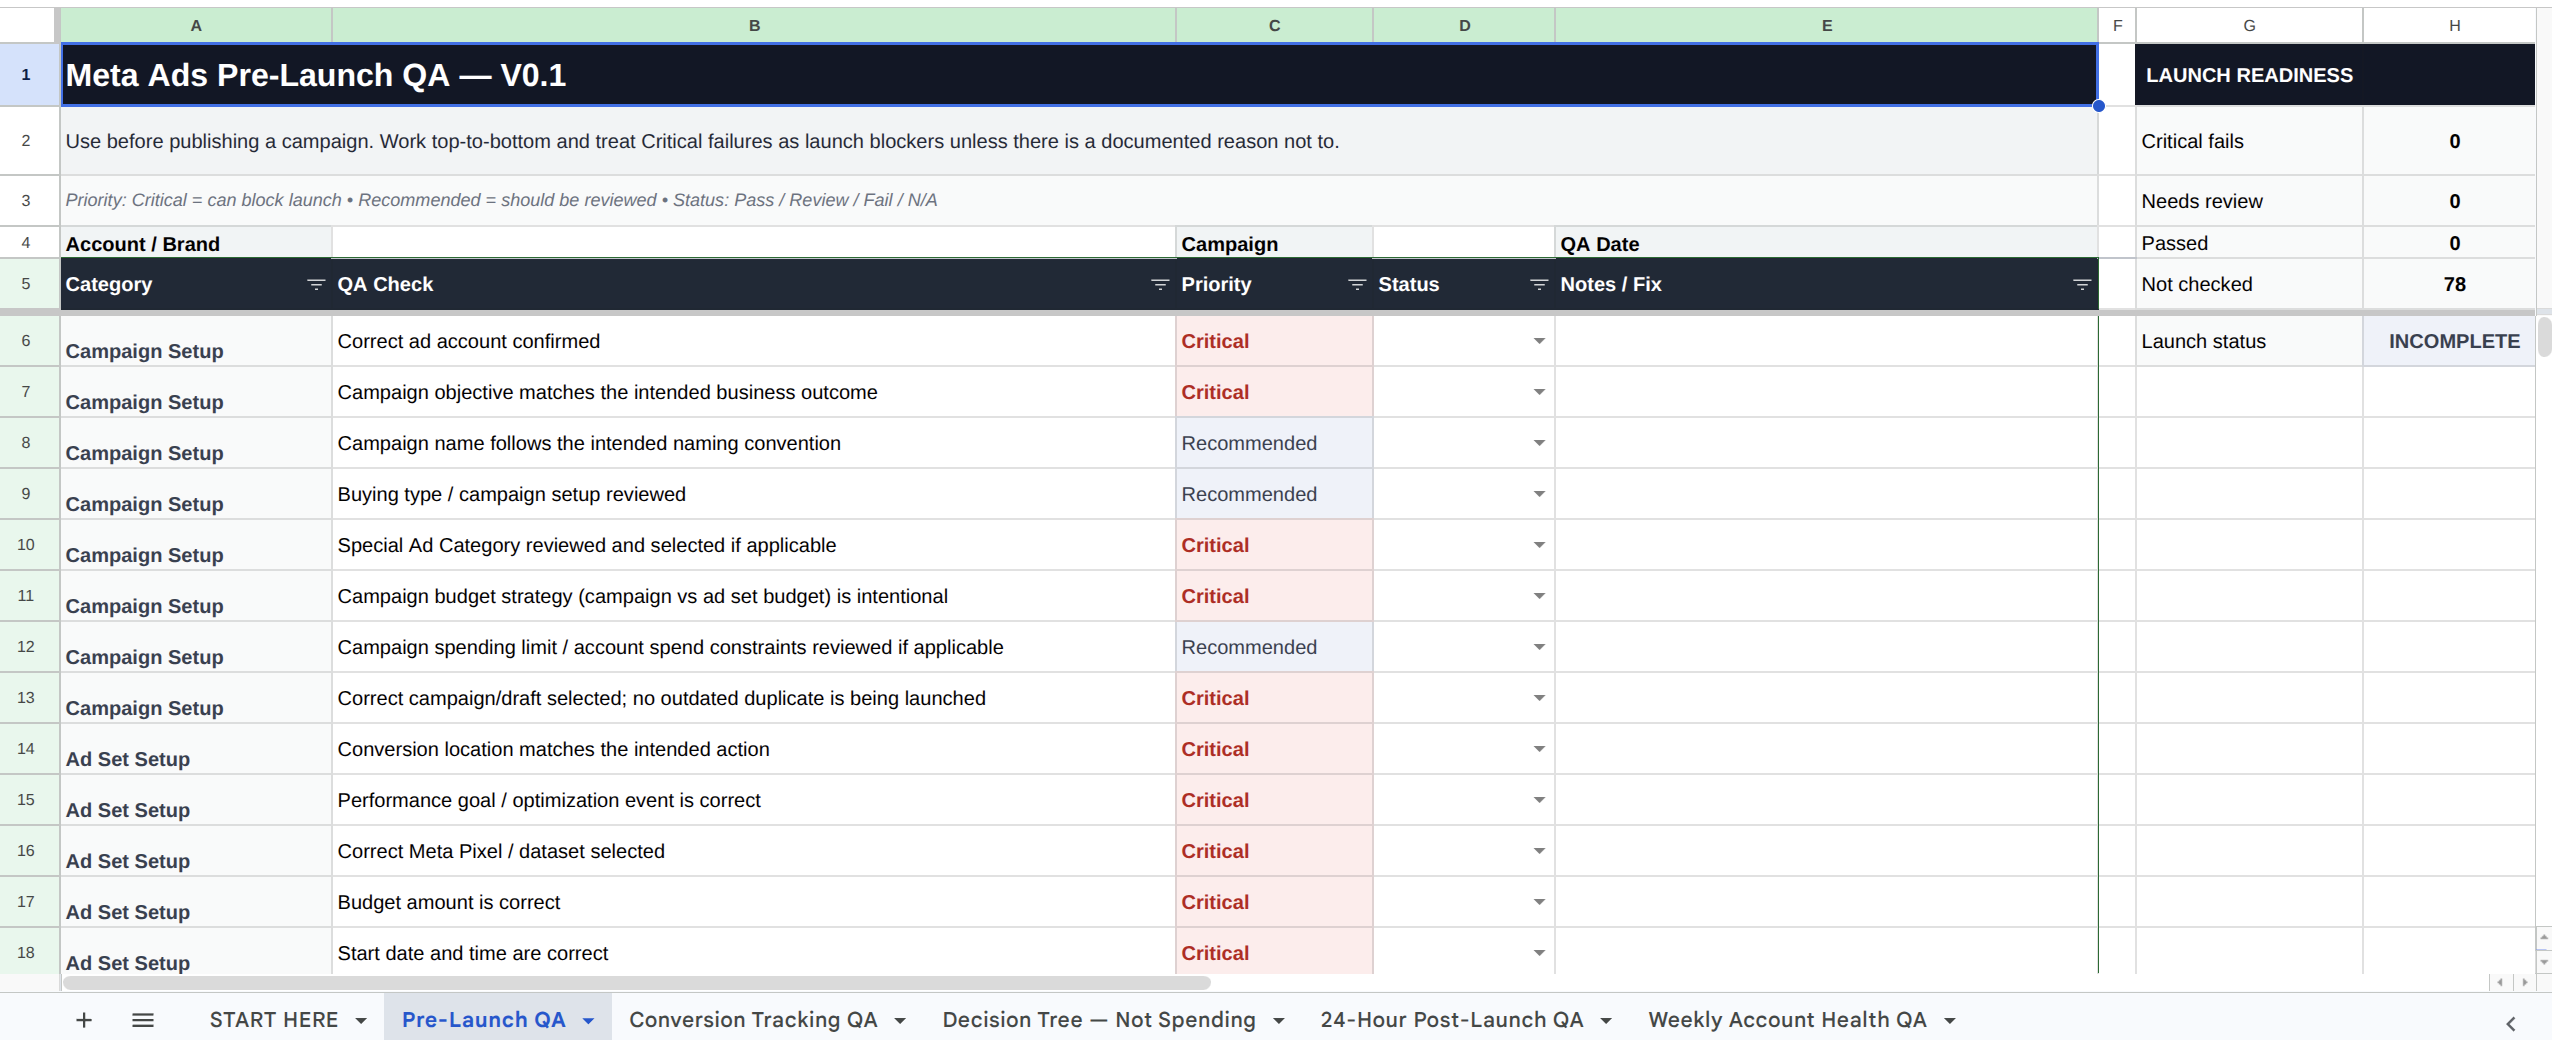Click the vertical scrollbar thumb
This screenshot has height=1040, width=2552.
pyautogui.click(x=2544, y=336)
